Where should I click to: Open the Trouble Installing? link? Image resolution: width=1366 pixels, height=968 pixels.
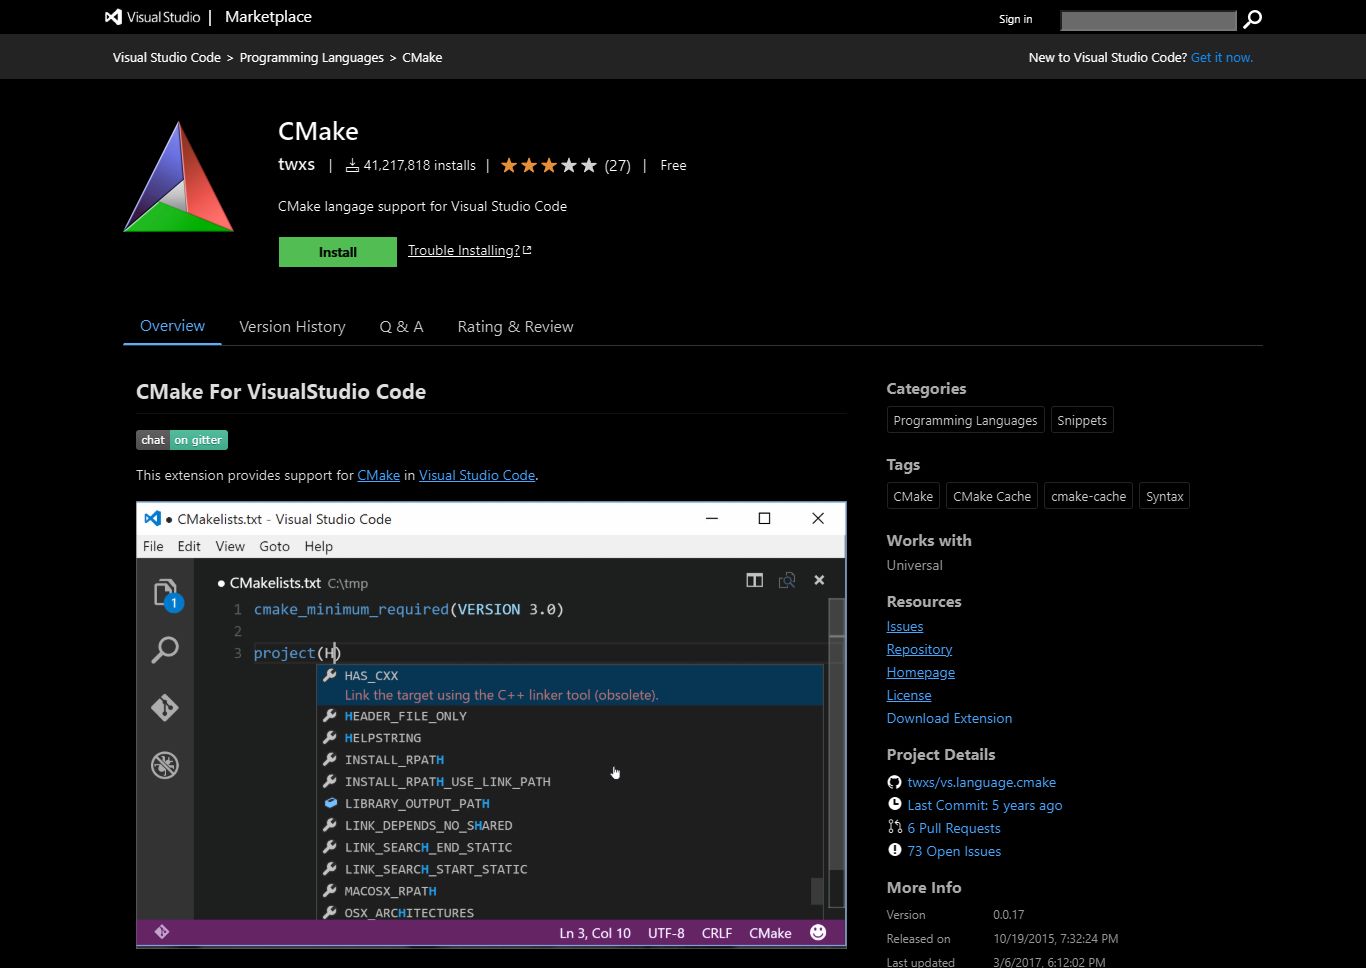(x=469, y=250)
